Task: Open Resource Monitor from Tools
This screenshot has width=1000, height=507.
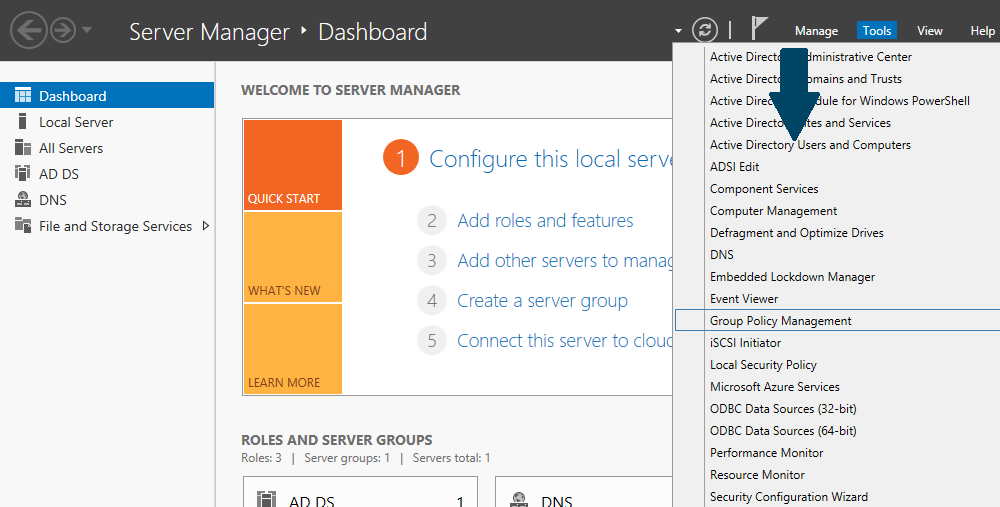Action: pos(757,474)
